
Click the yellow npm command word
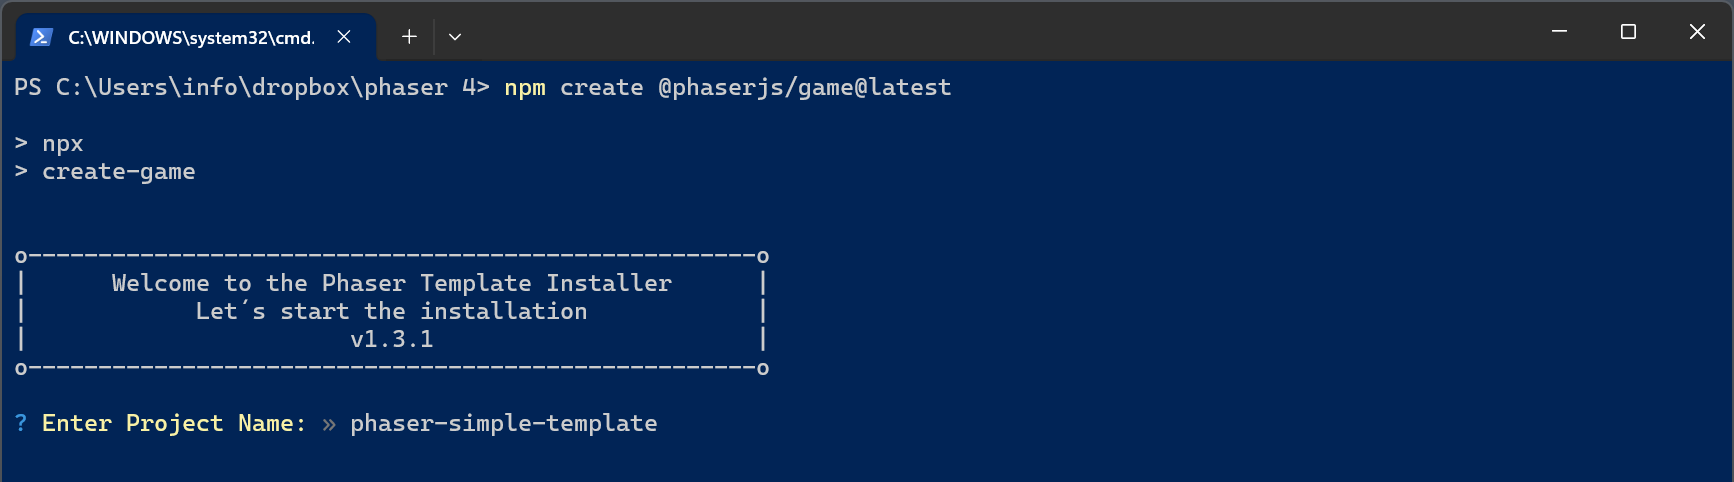(x=525, y=88)
